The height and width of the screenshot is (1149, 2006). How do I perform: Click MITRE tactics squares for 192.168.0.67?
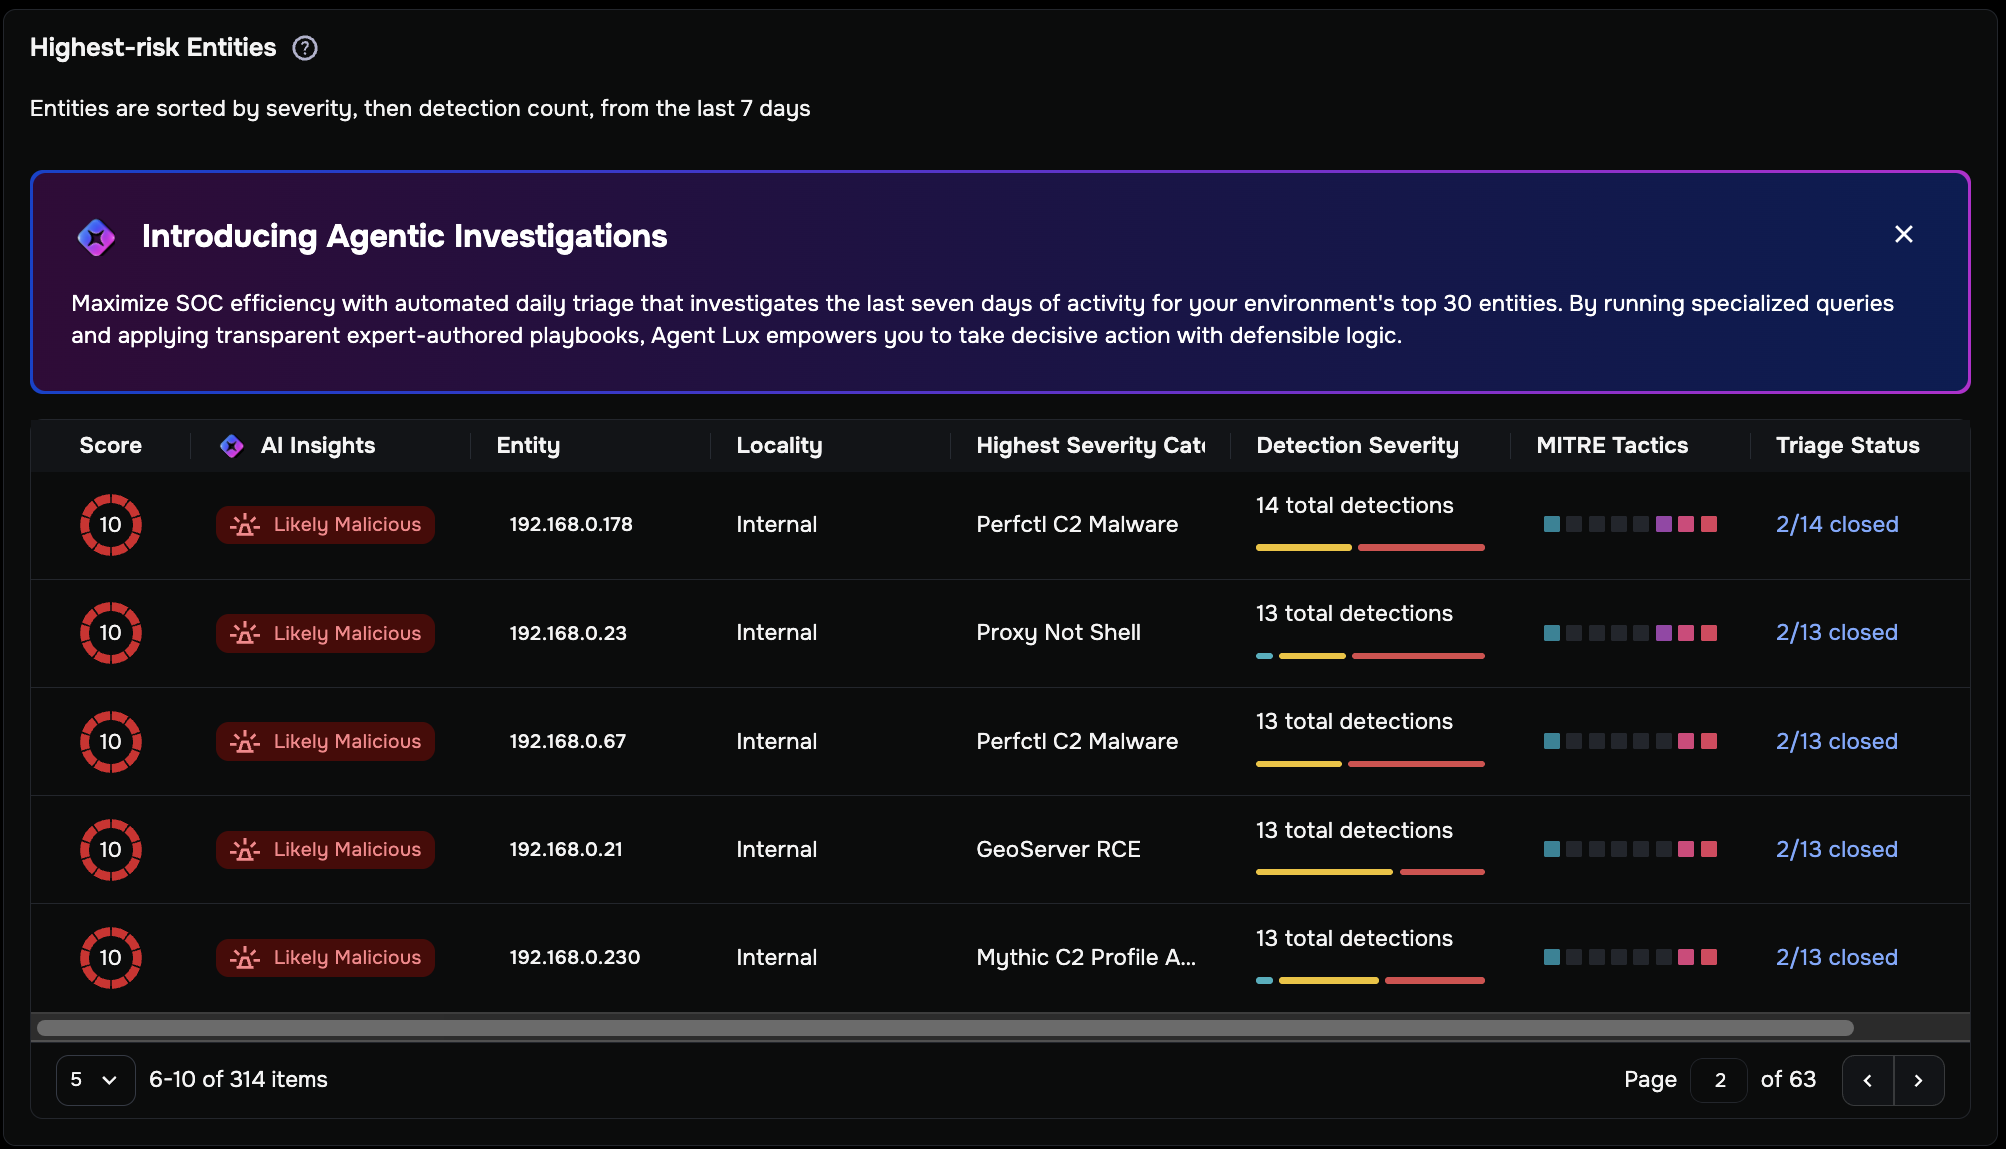pyautogui.click(x=1630, y=741)
